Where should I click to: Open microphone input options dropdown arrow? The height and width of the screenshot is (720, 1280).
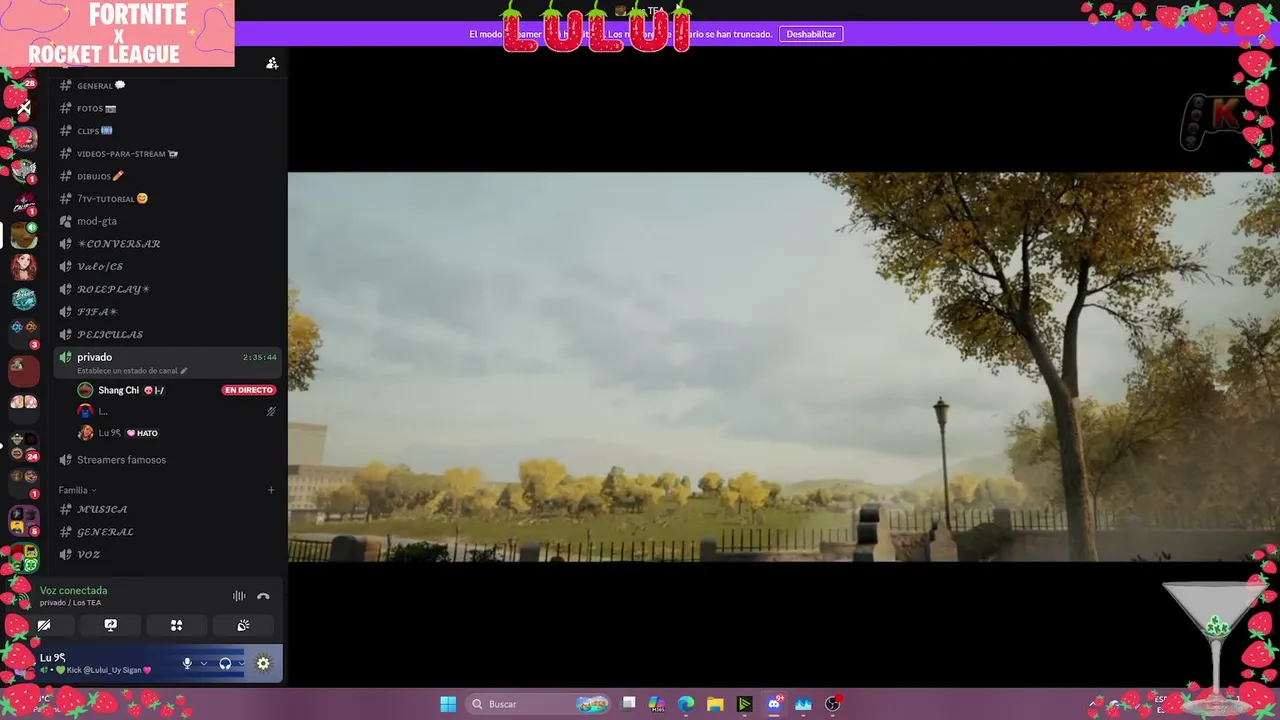point(204,663)
